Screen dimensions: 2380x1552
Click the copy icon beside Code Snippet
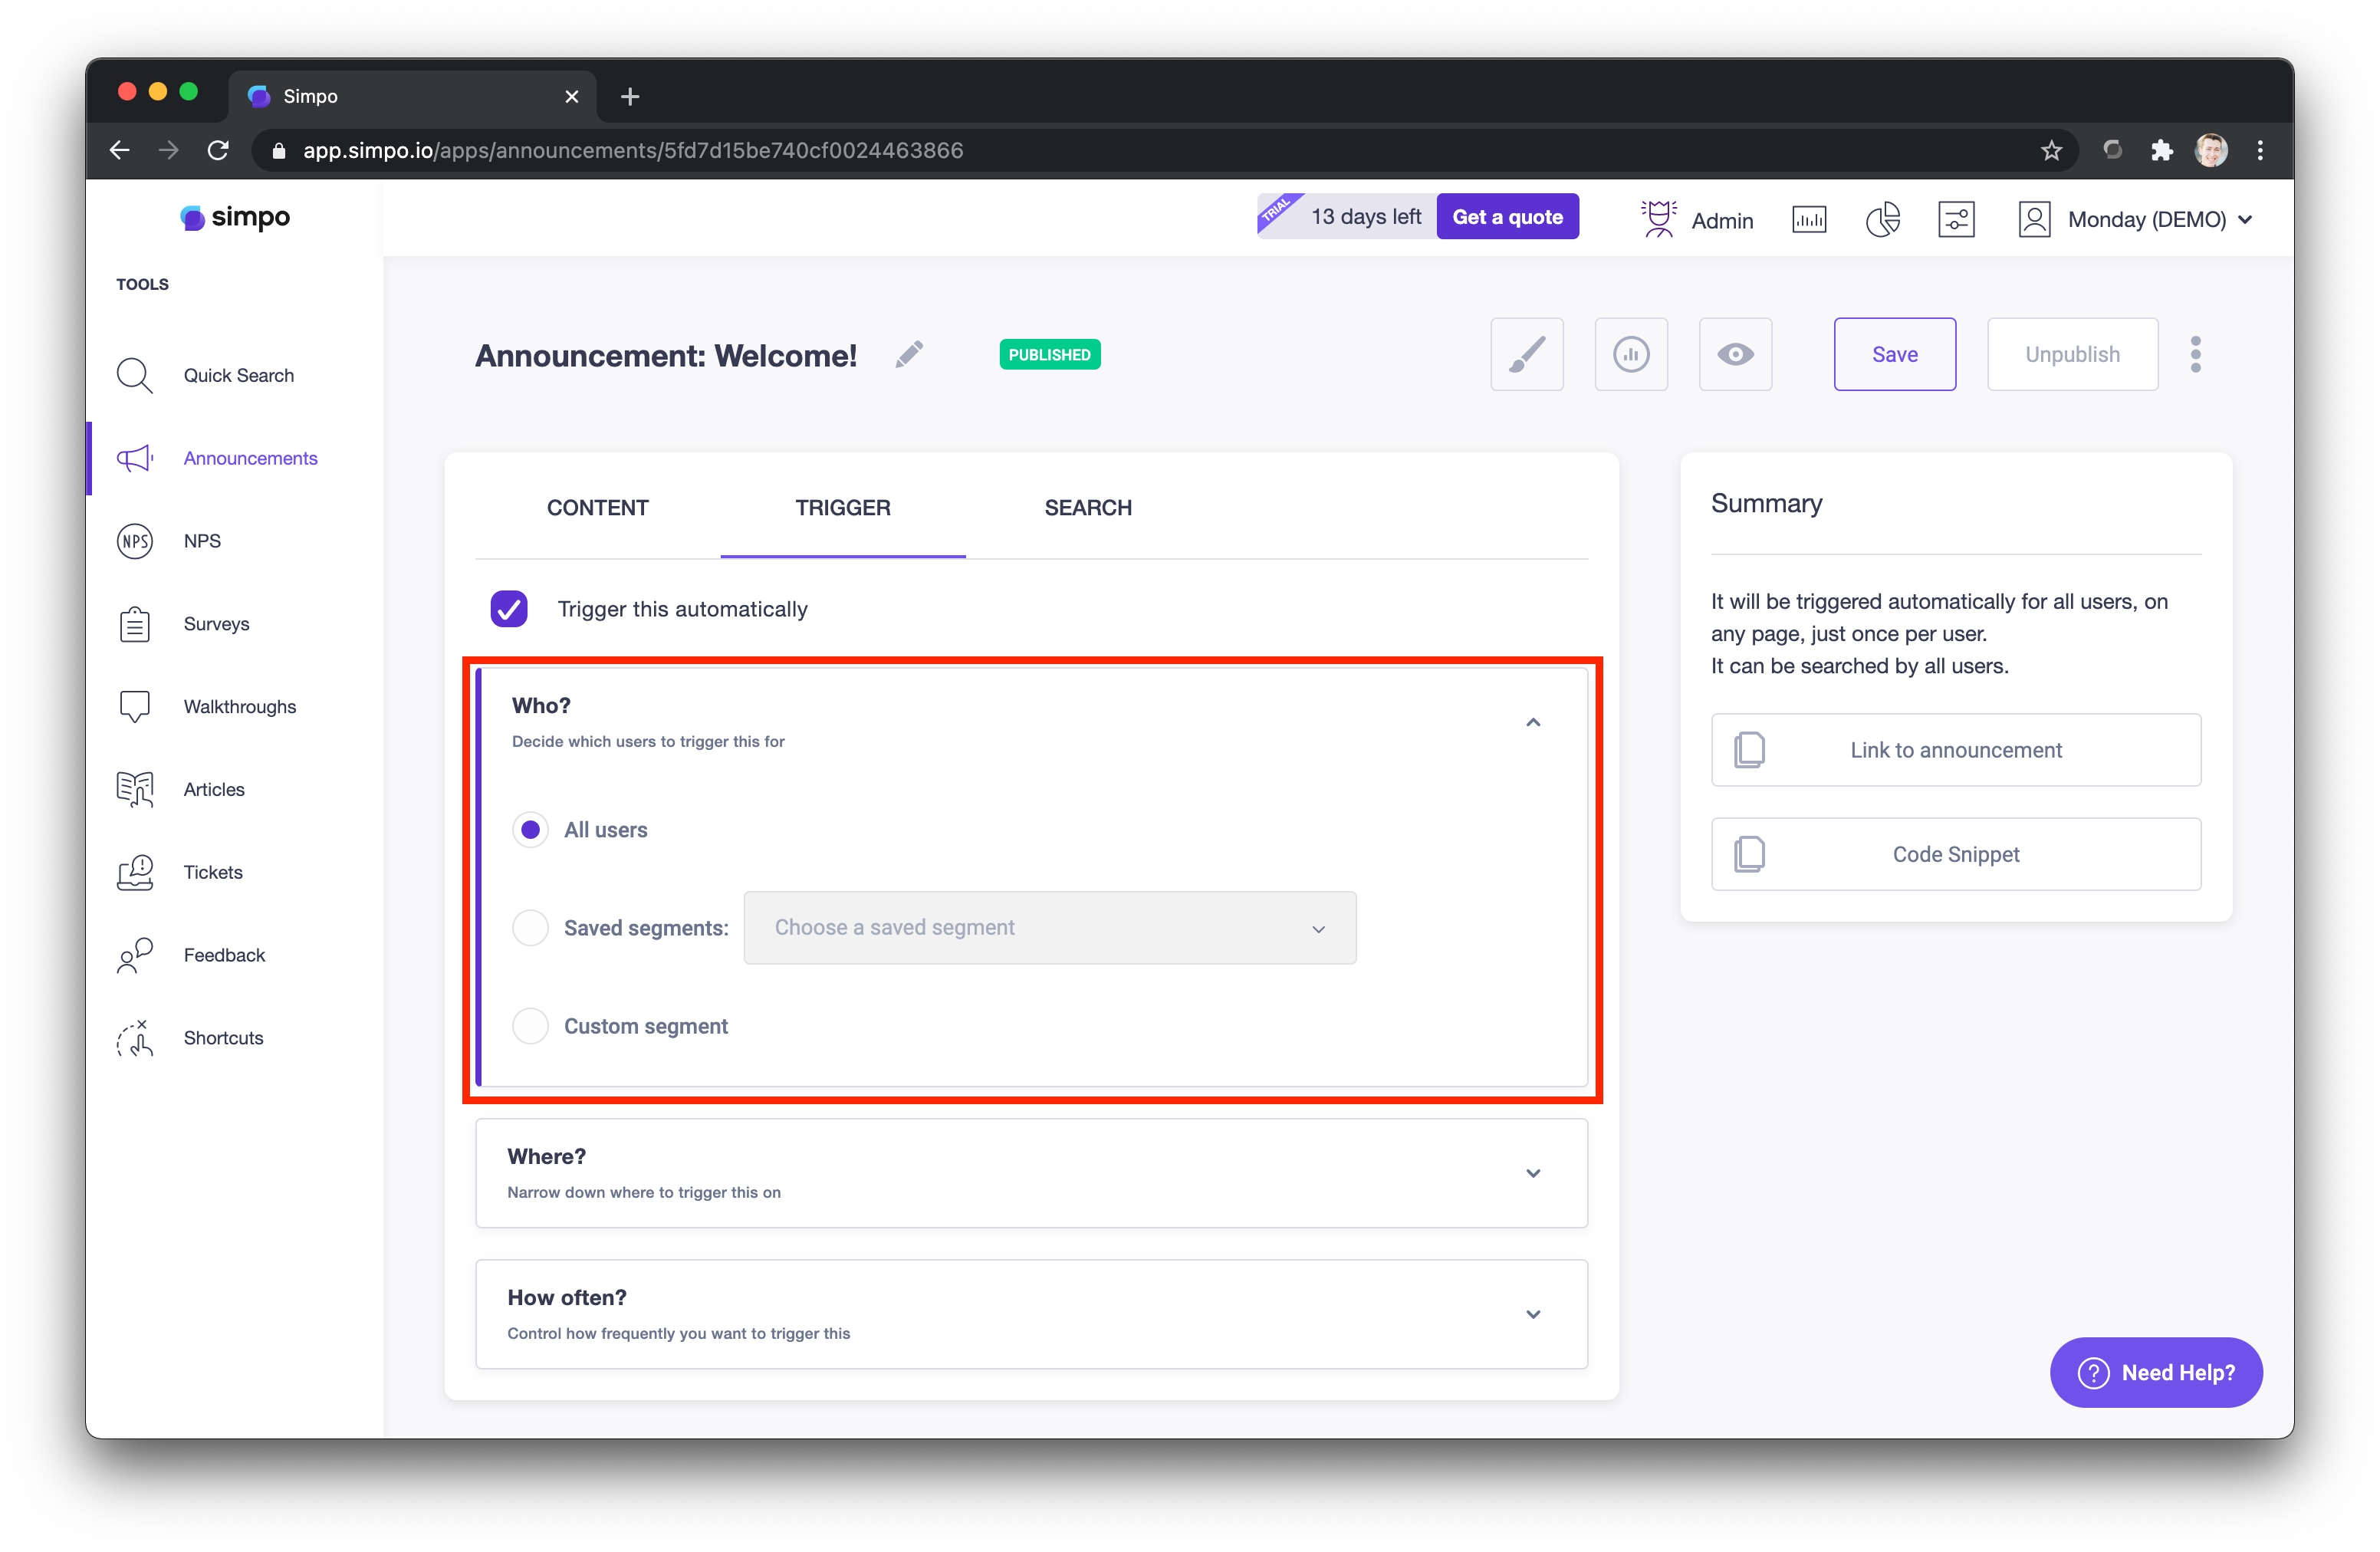point(1749,854)
